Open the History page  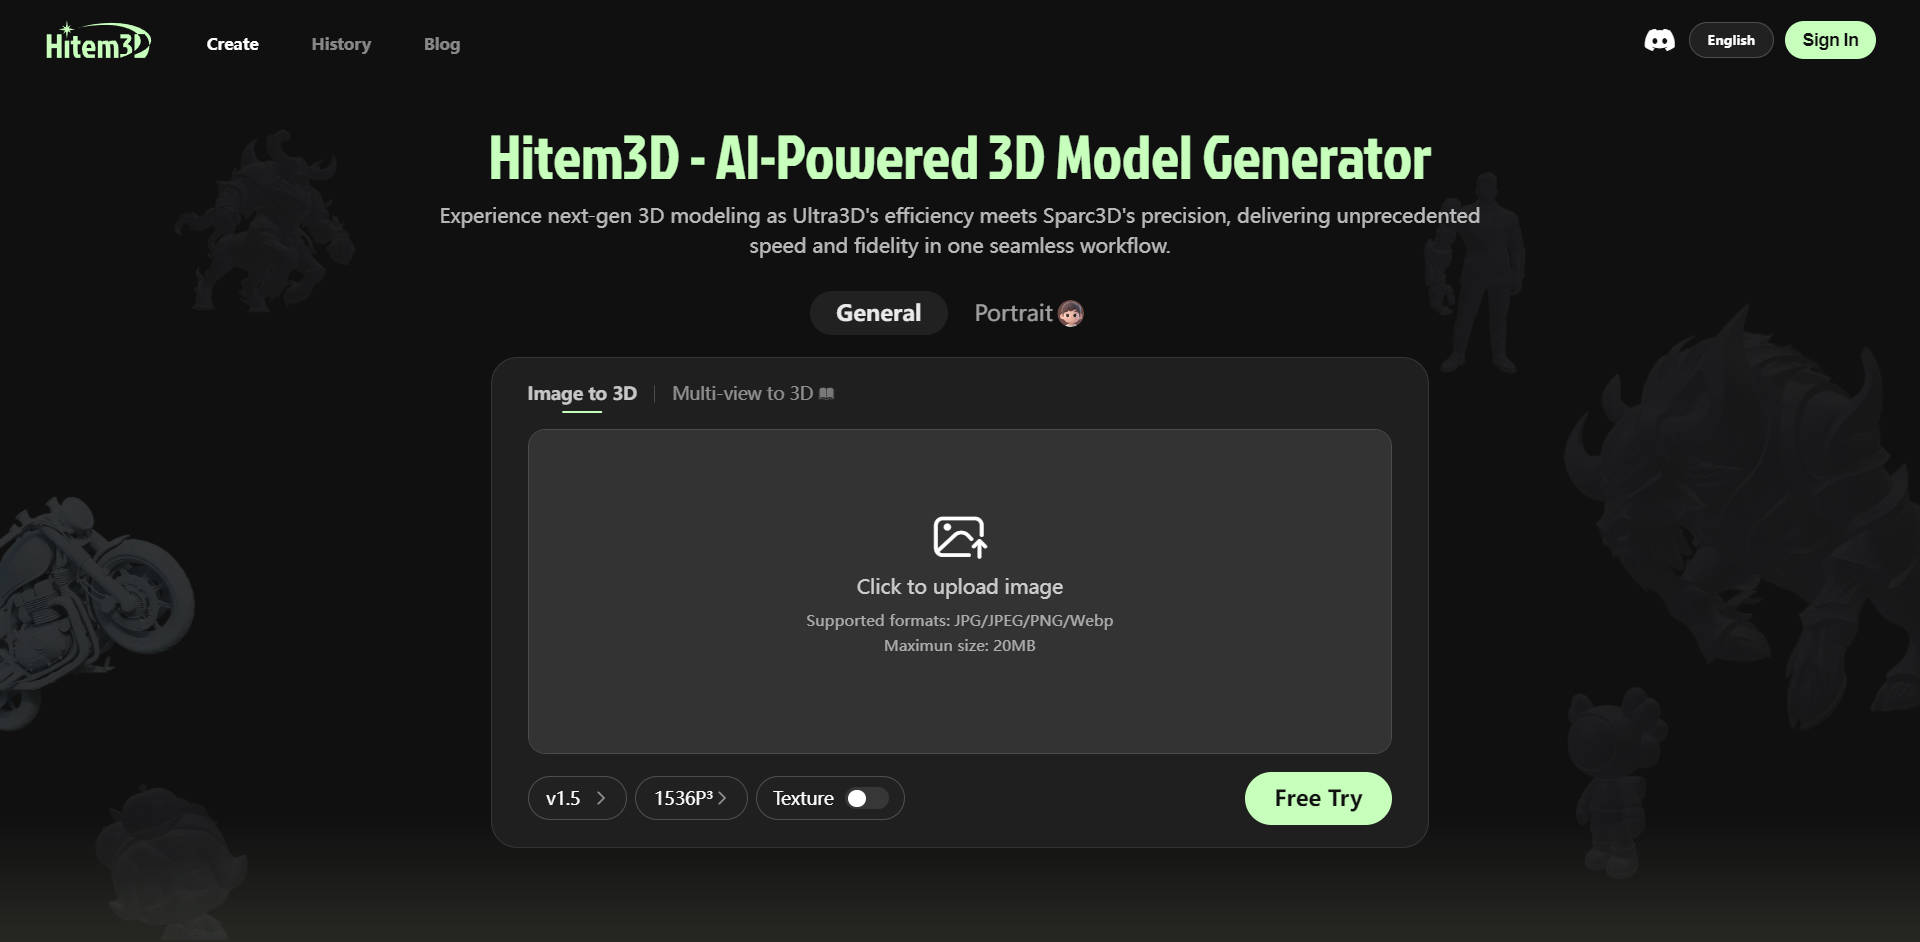pos(341,44)
